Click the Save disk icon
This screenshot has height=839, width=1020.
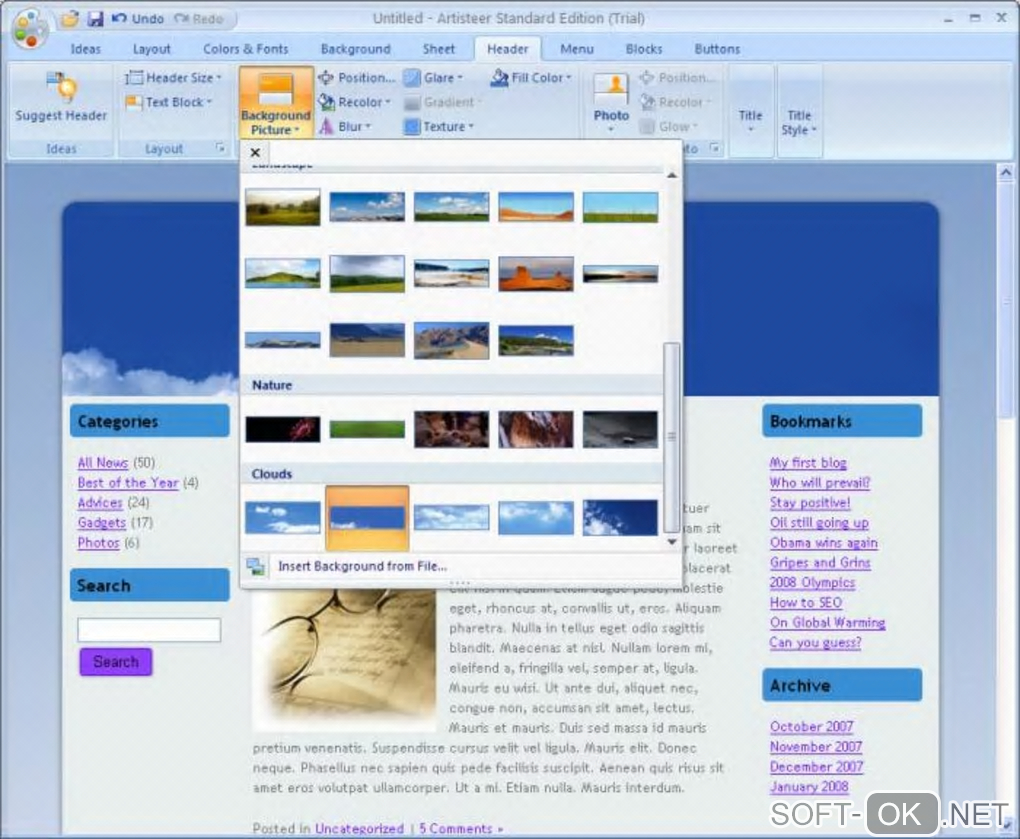(95, 19)
